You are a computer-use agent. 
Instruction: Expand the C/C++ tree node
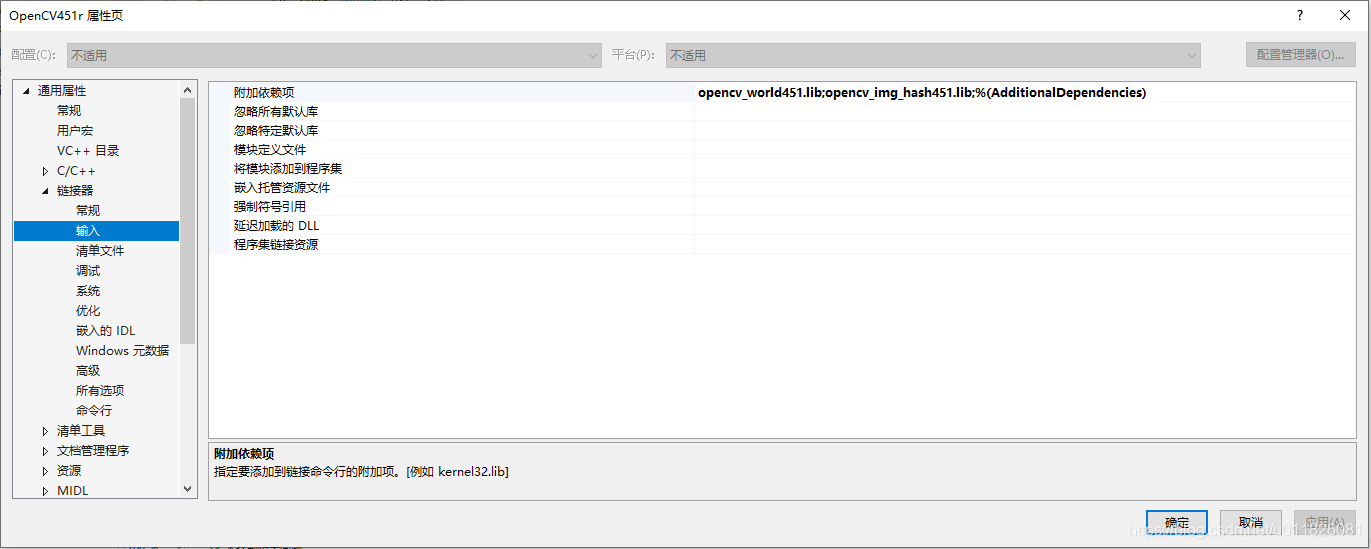[x=45, y=171]
